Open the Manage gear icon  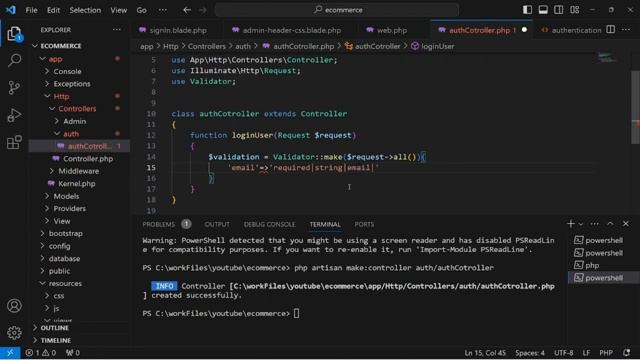[x=14, y=333]
